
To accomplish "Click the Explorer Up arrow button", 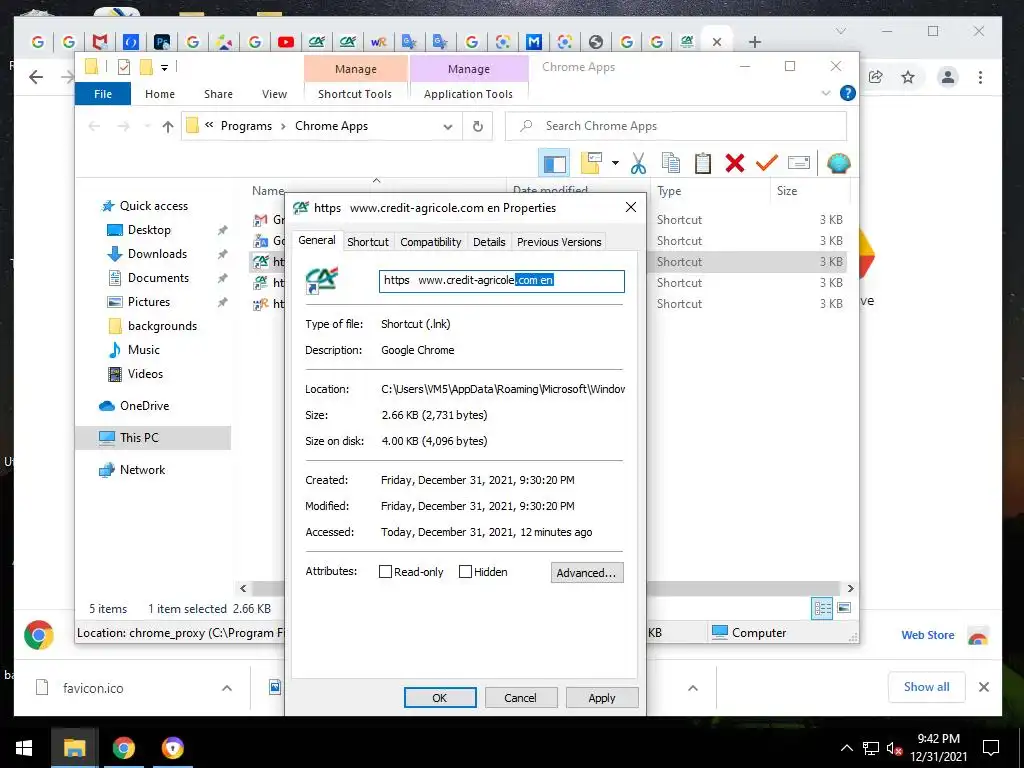I will 168,126.
